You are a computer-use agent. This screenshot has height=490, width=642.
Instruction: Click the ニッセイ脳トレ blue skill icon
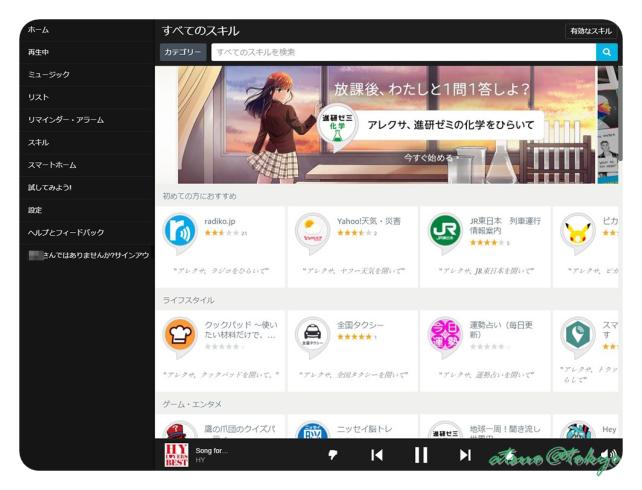point(312,430)
